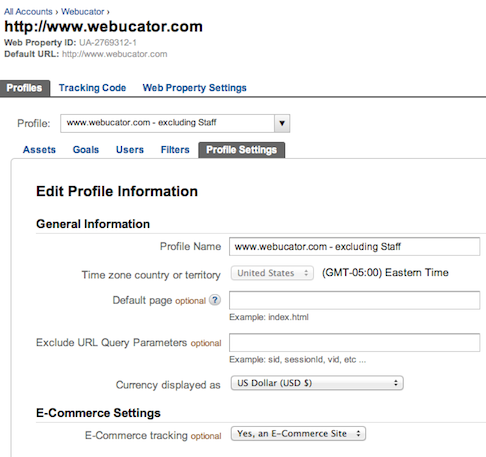Image resolution: width=486 pixels, height=457 pixels.
Task: Follow the Webucator breadcrumb link
Action: coord(83,12)
